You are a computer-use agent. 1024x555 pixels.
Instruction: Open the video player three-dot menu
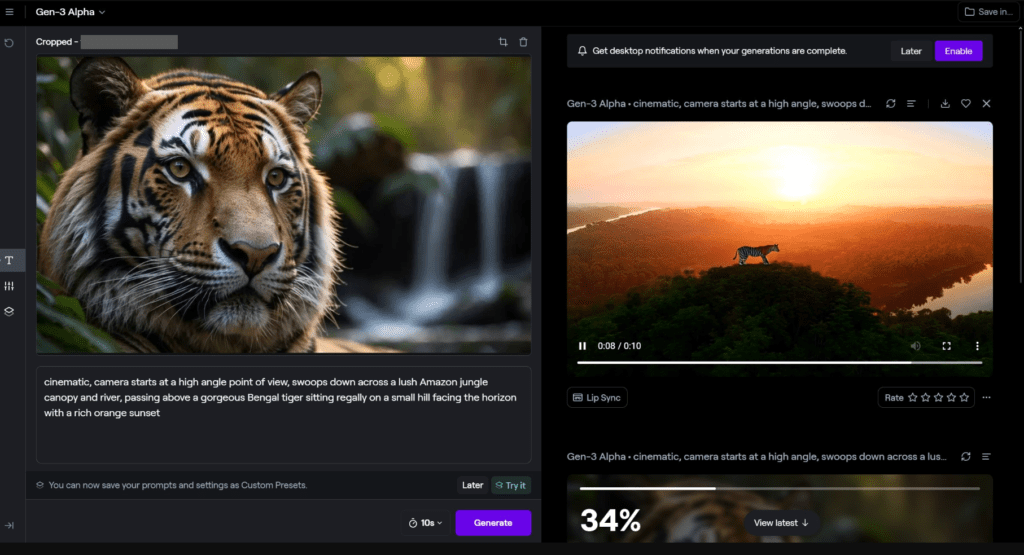point(977,346)
